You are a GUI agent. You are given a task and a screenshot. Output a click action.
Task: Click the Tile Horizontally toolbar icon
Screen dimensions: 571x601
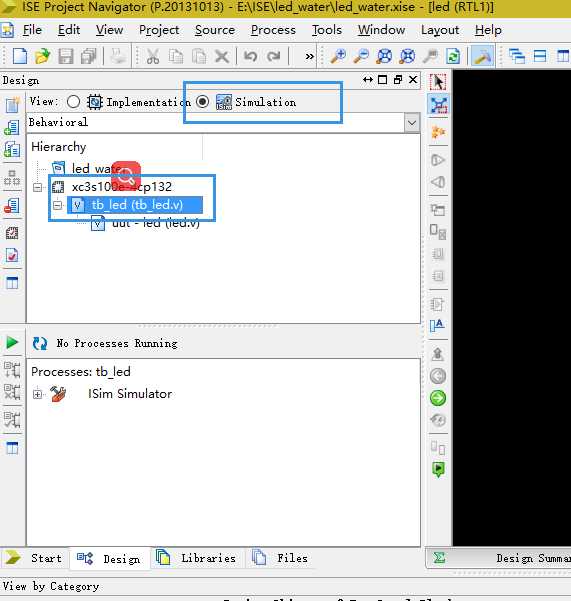(540, 56)
